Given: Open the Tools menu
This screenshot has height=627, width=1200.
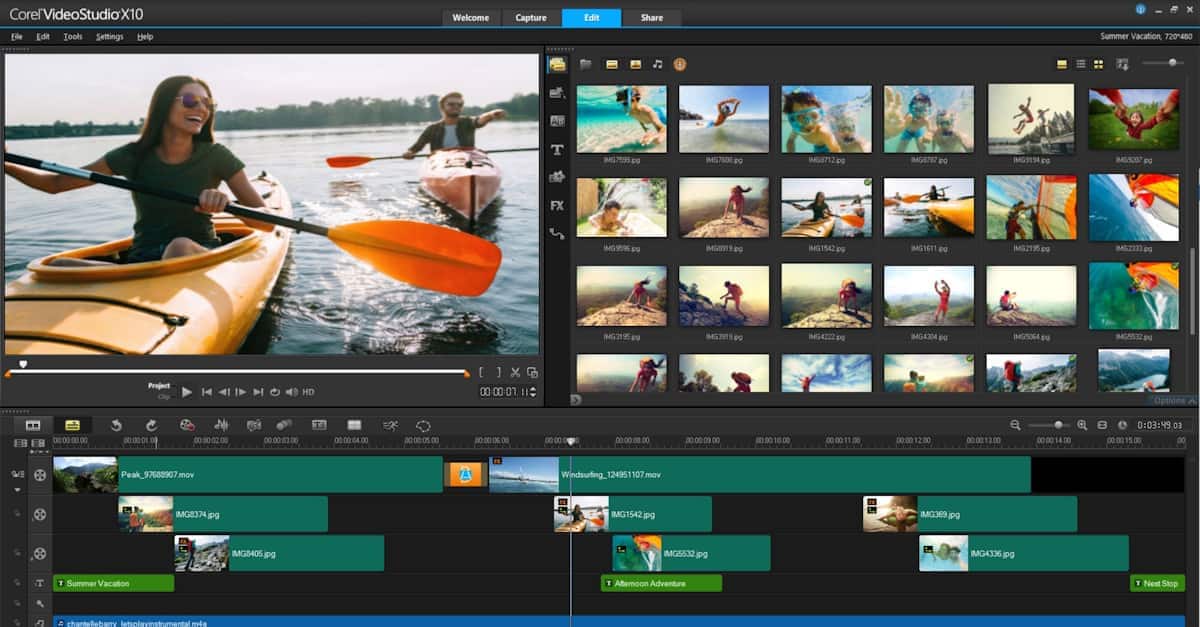Looking at the screenshot, I should tap(72, 37).
